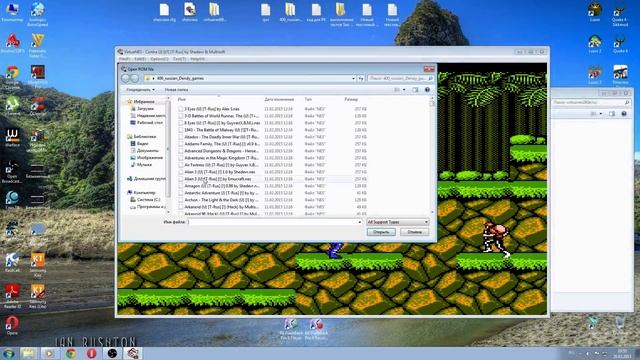Viewport: 640px width, 360px height.
Task: Click the Open ROM dialog search box
Action: (400, 78)
